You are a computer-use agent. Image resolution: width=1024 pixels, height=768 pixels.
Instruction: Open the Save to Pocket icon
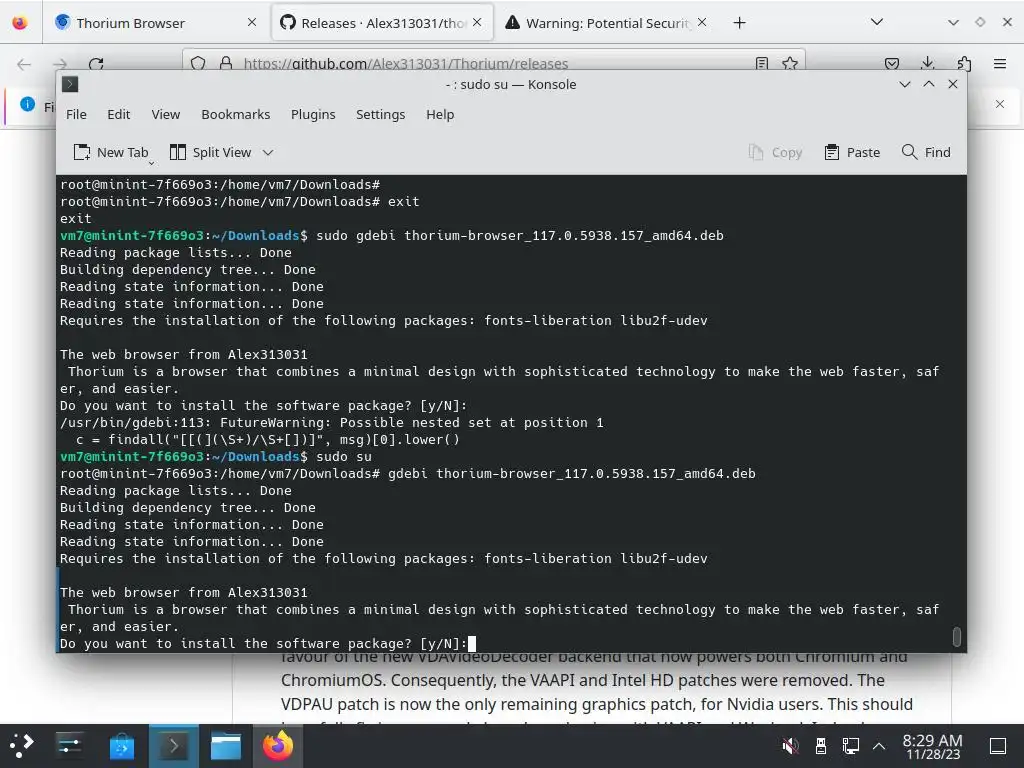pyautogui.click(x=892, y=63)
